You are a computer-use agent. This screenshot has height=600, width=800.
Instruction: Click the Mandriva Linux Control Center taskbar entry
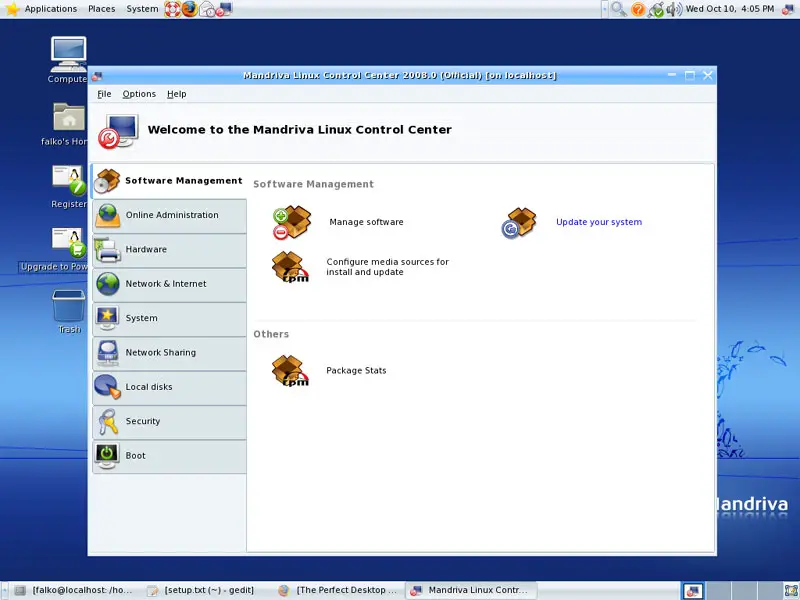[x=471, y=590]
